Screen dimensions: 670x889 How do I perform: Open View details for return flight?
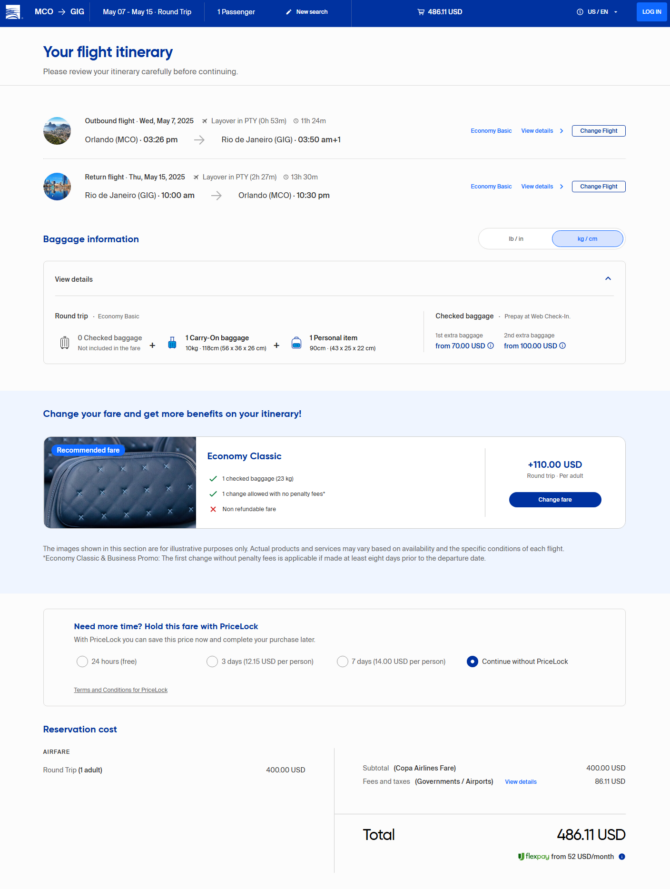(x=537, y=187)
